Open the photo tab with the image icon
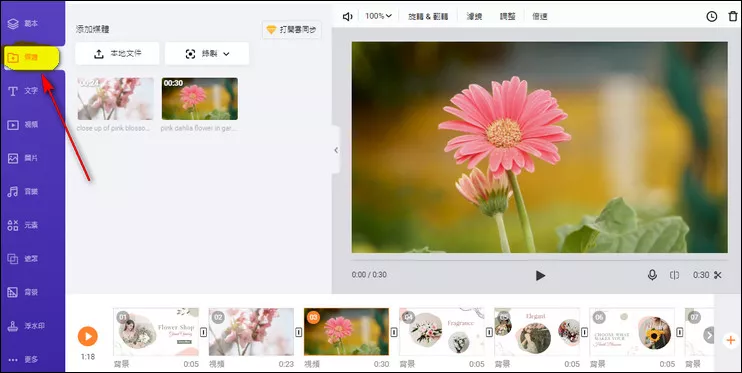 23,158
